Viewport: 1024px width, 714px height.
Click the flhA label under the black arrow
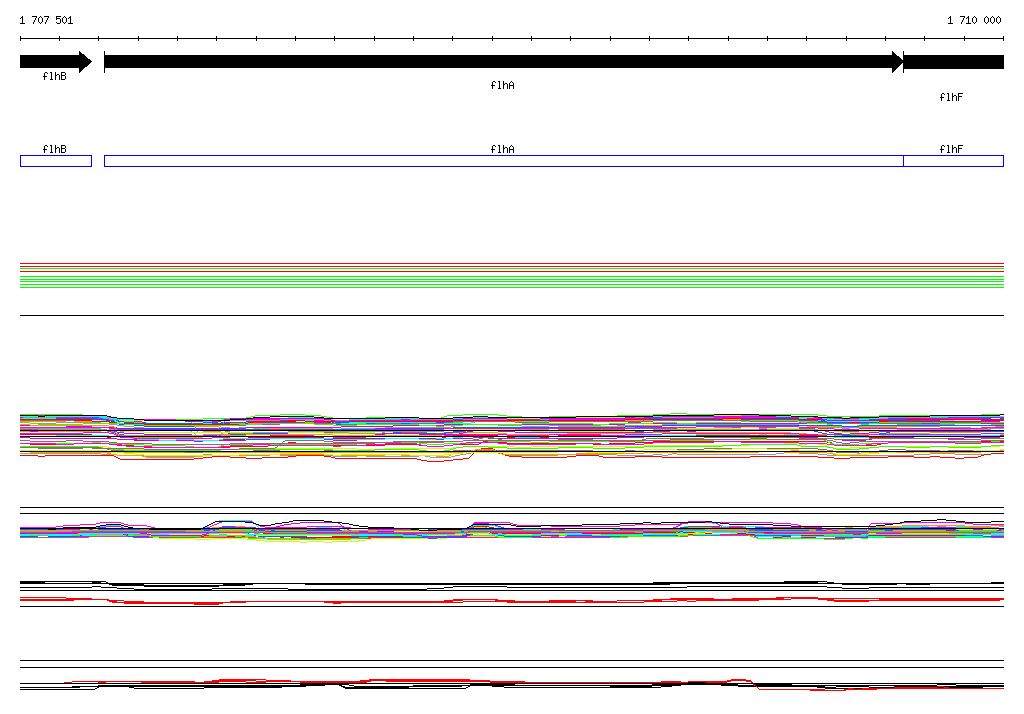[502, 86]
